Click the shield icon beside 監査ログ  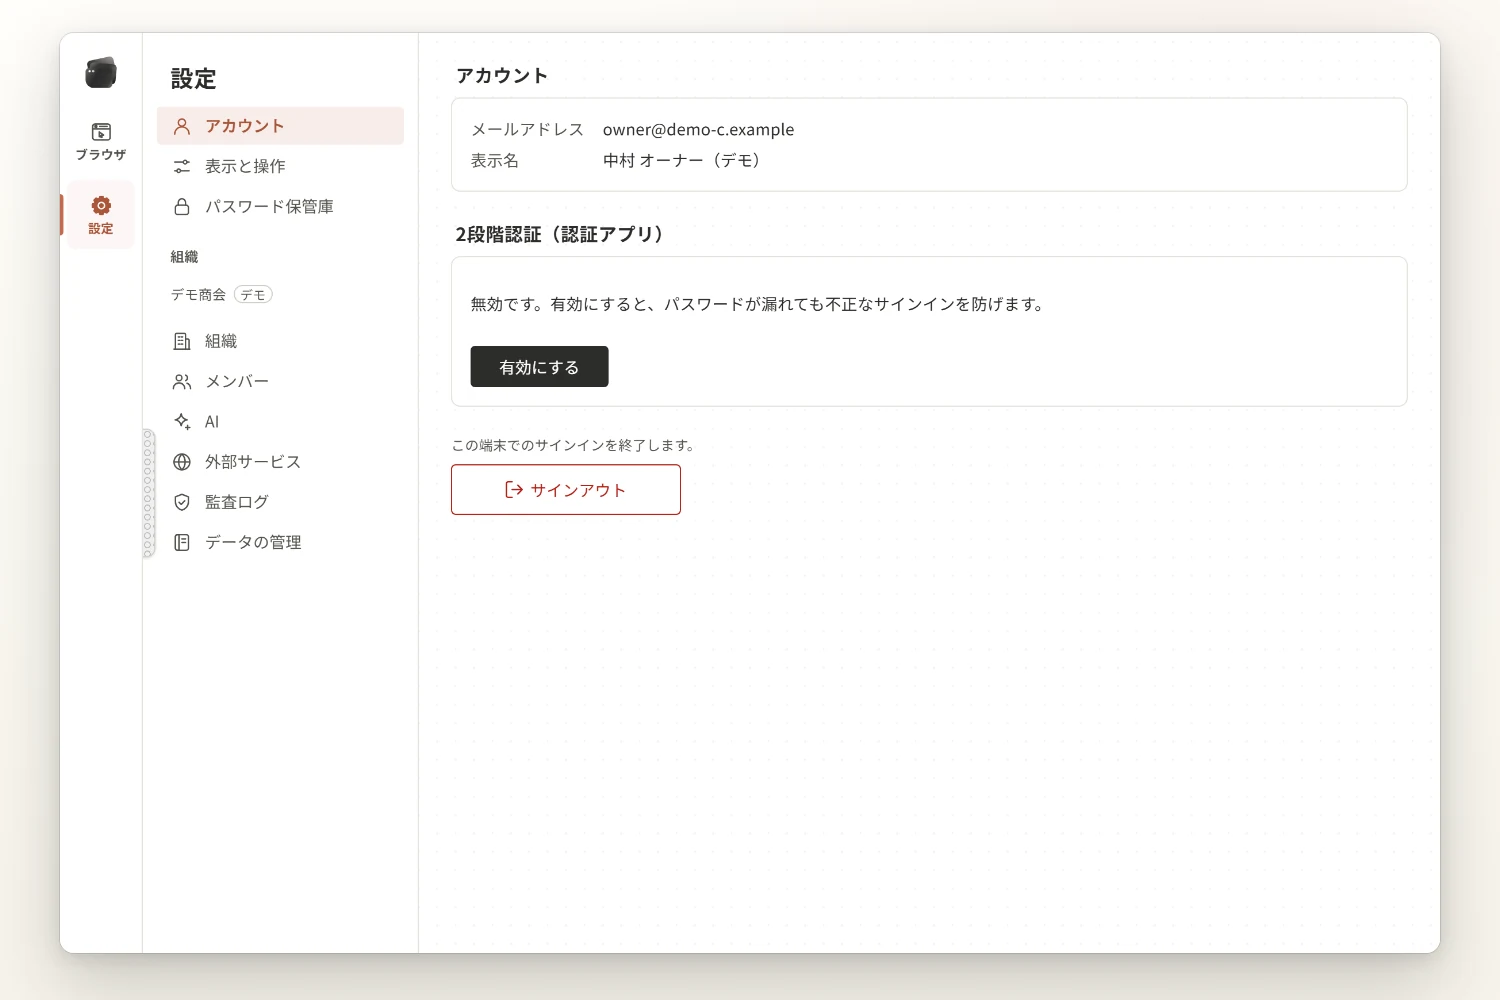pyautogui.click(x=182, y=501)
